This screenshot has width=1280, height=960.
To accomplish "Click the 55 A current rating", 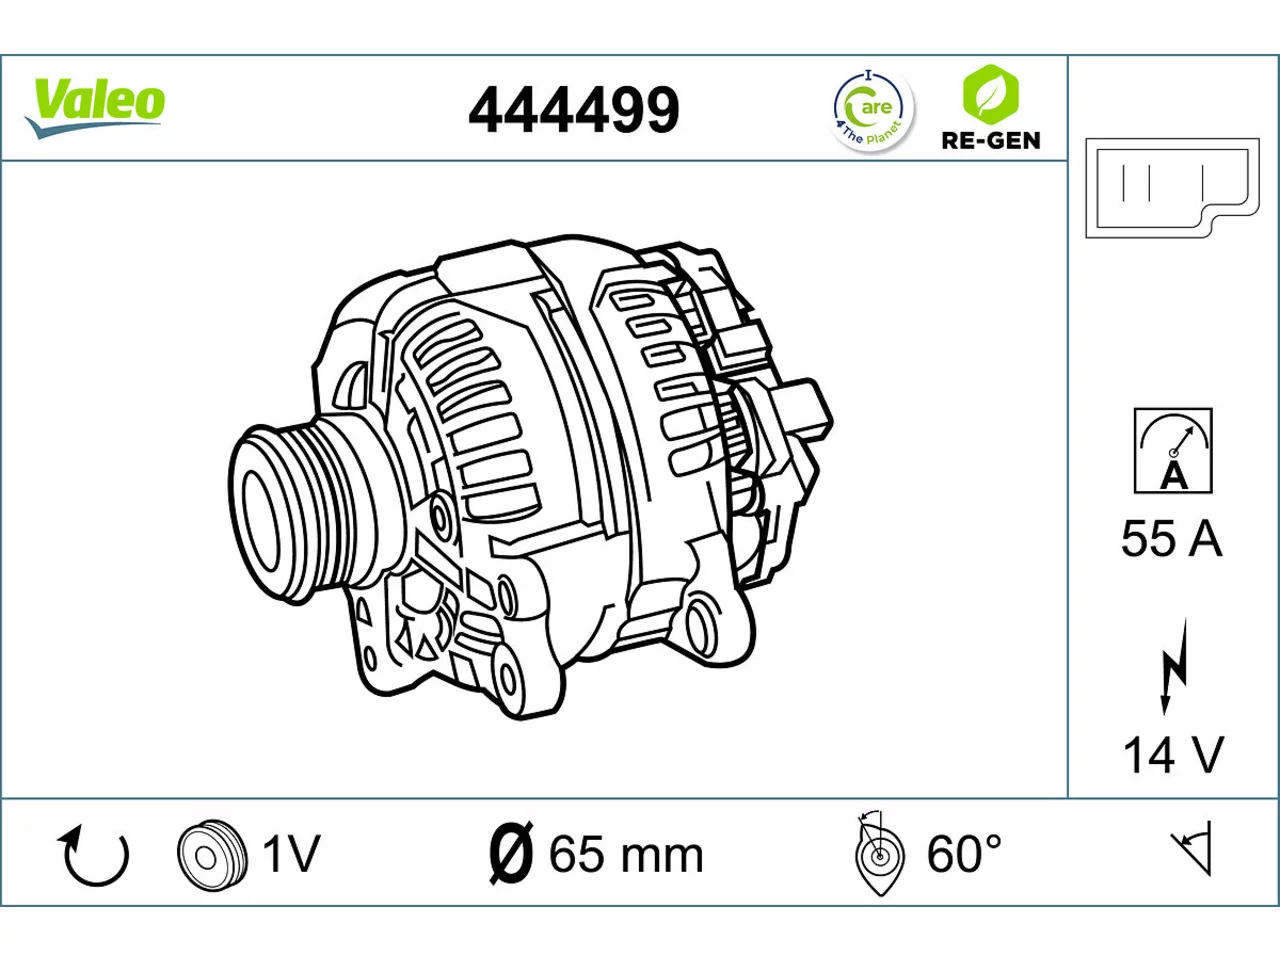I will click(x=1172, y=539).
